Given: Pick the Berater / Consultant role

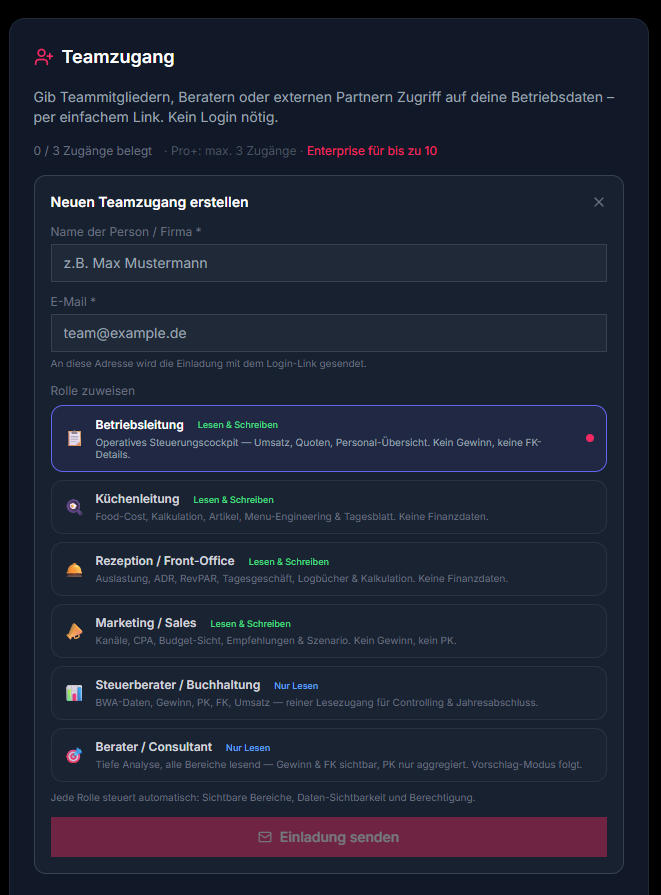Looking at the screenshot, I should [329, 755].
